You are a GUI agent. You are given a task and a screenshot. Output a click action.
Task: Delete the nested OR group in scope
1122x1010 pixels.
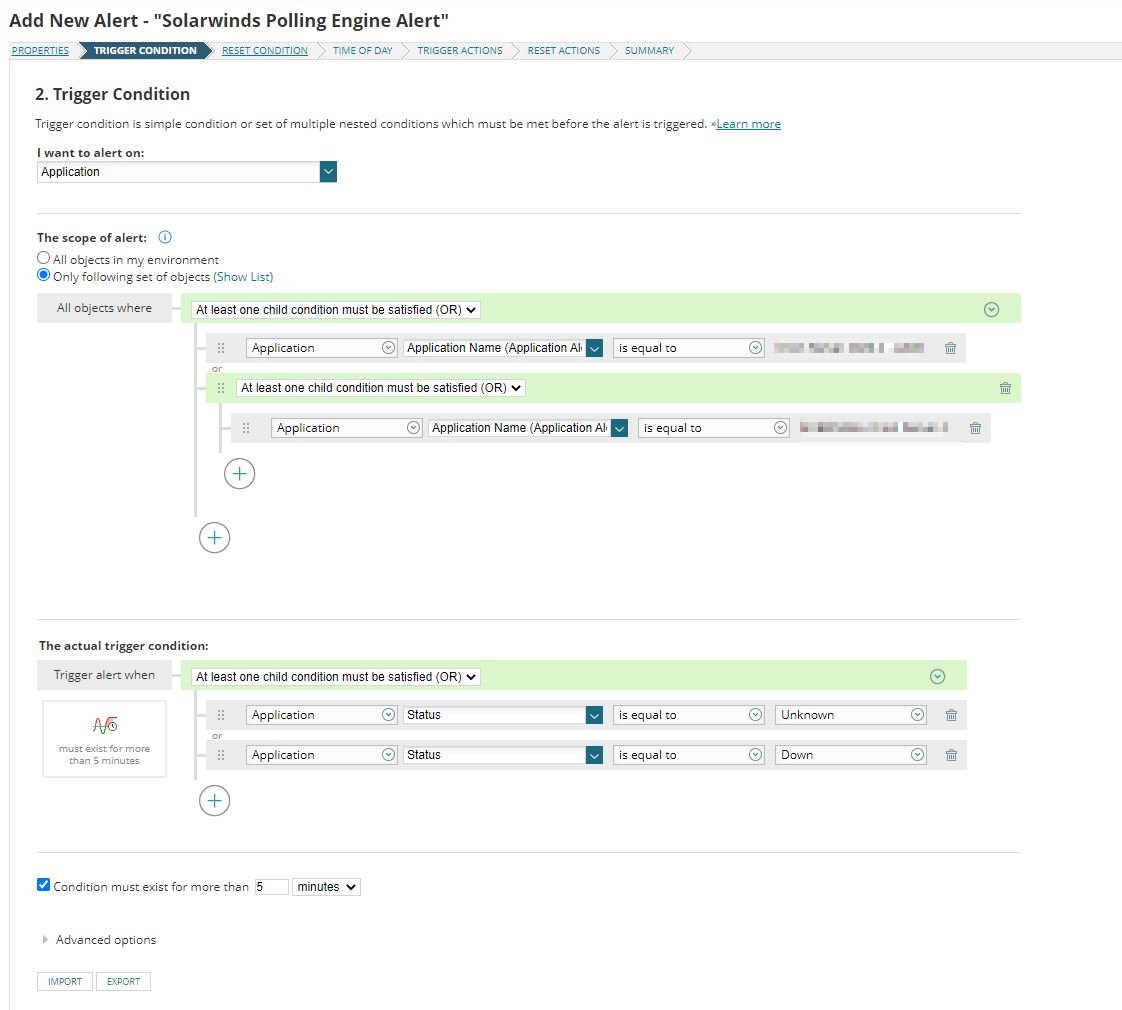[x=1005, y=388]
